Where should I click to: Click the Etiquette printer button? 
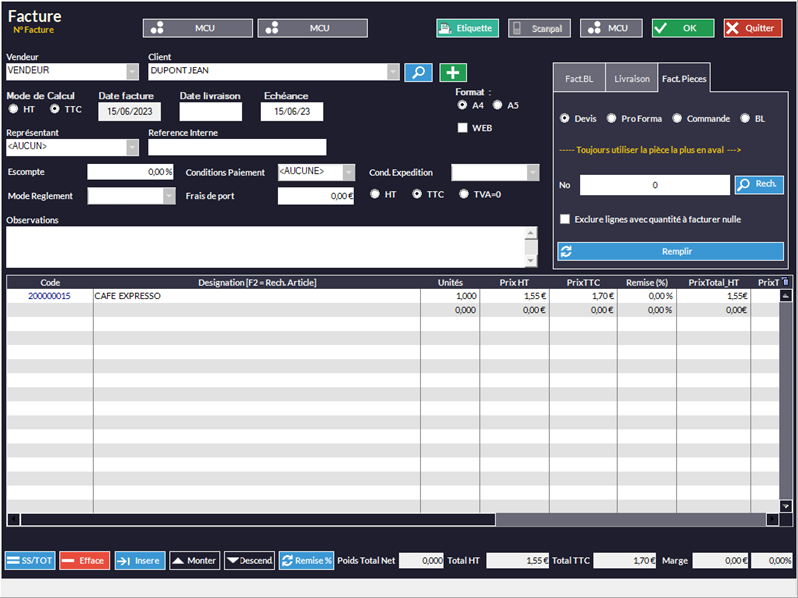coord(467,28)
